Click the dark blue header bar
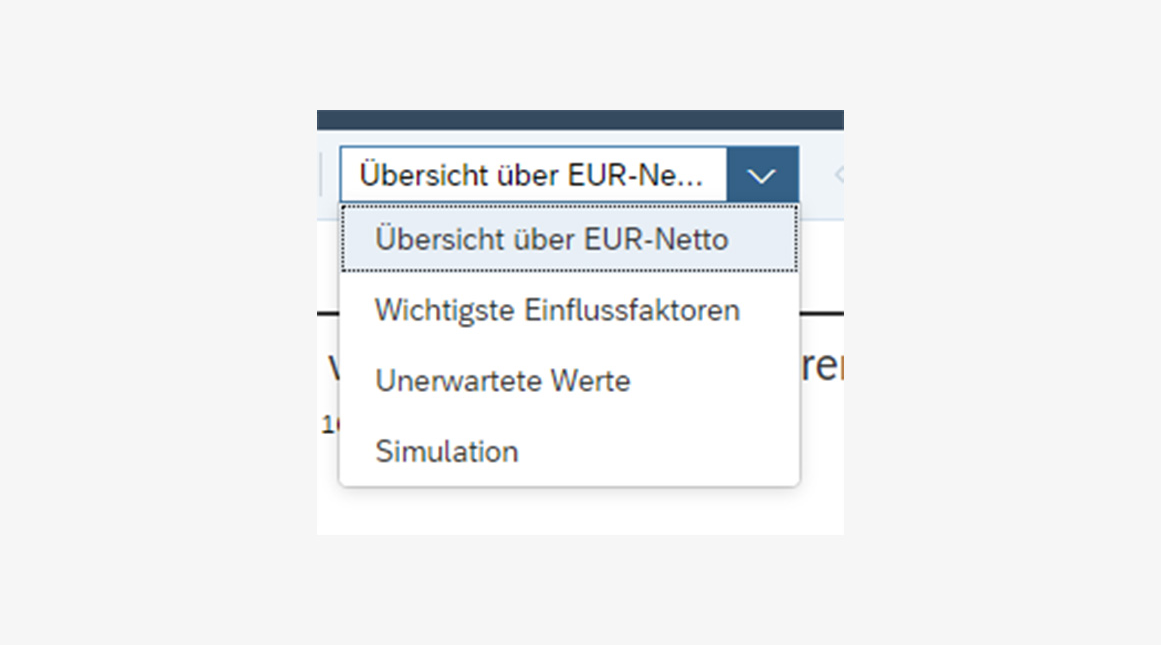Viewport: 1161px width, 645px height. 580,120
